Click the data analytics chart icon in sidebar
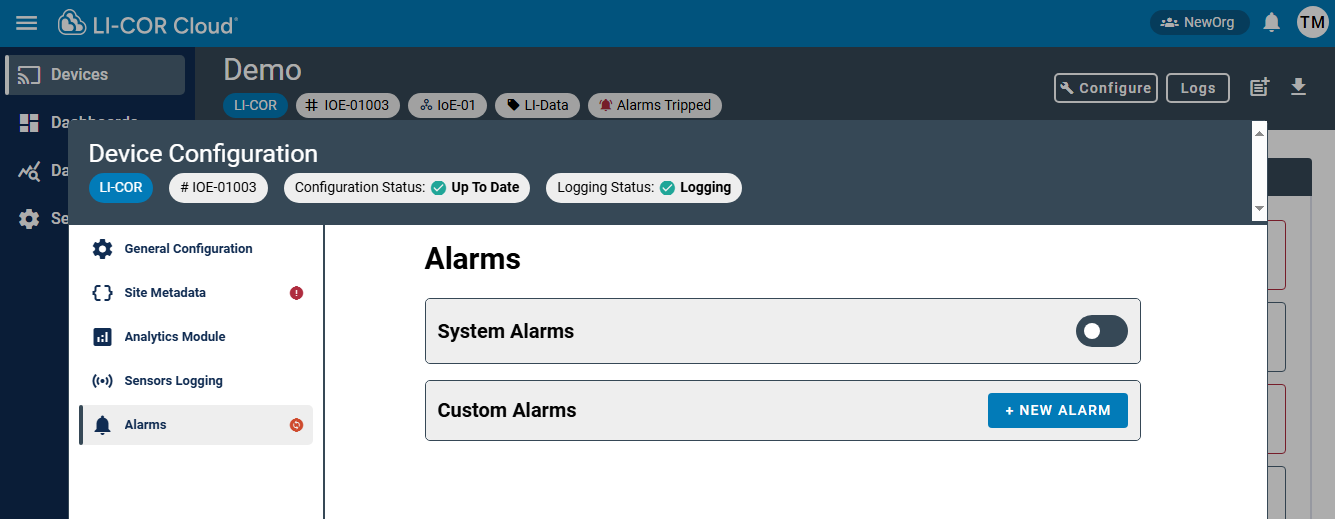The image size is (1335, 519). coord(29,171)
